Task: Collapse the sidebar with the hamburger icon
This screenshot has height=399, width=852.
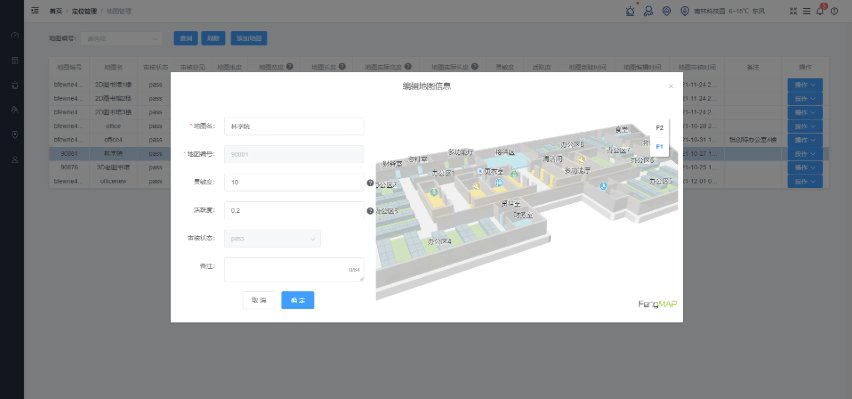Action: coord(35,10)
